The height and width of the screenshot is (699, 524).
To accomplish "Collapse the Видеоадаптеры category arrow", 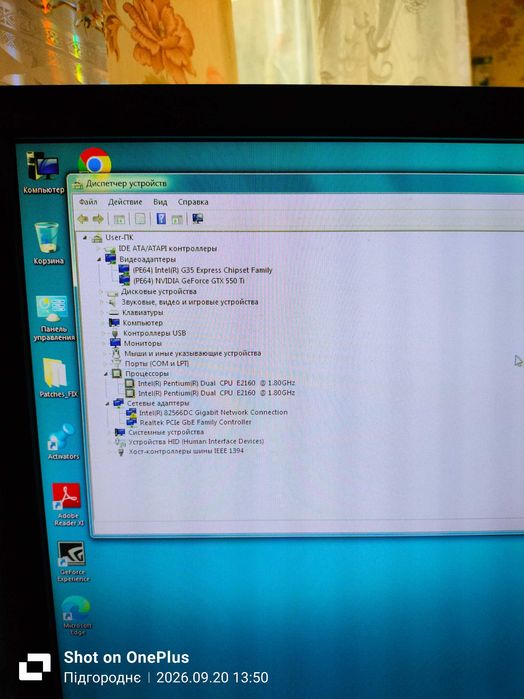I will click(99, 259).
